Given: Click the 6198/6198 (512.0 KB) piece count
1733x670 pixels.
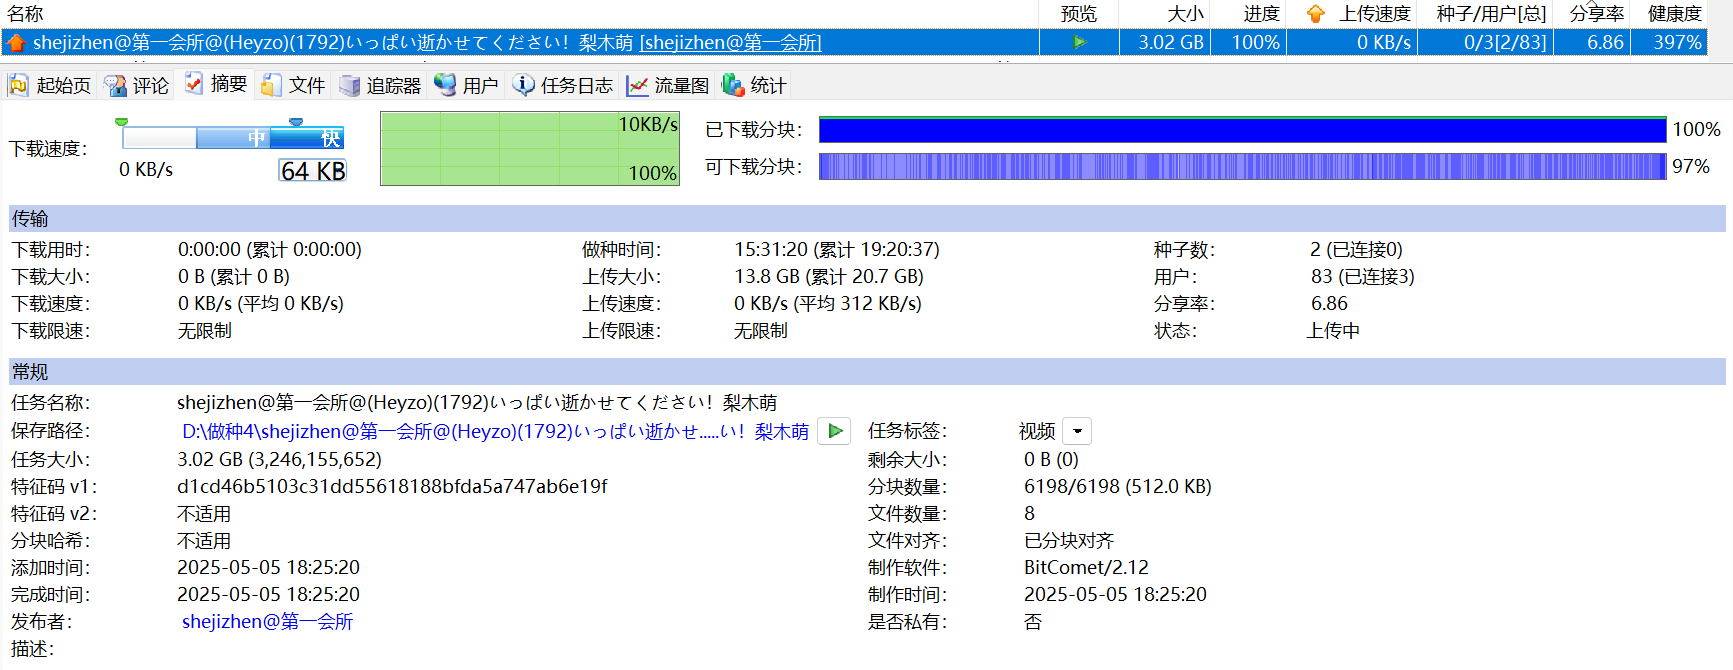Looking at the screenshot, I should [1117, 486].
